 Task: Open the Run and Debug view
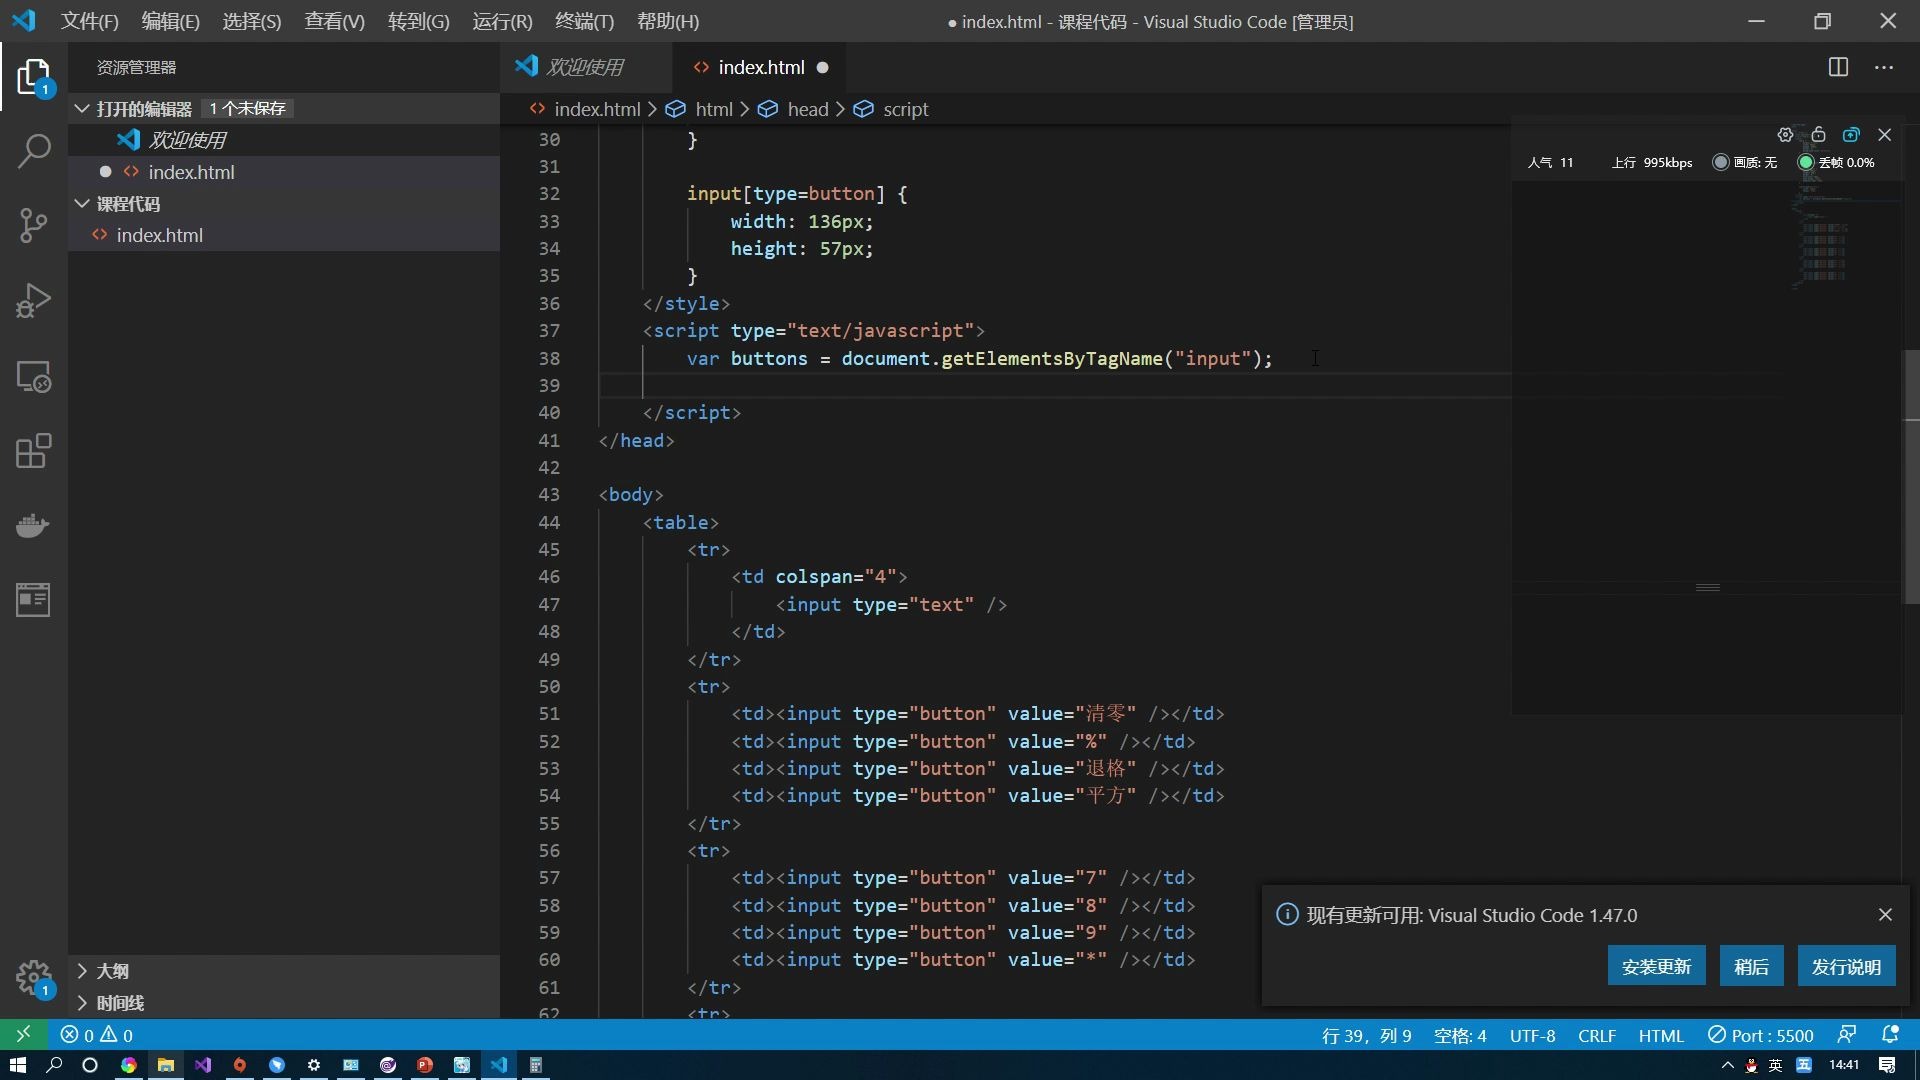[x=33, y=300]
